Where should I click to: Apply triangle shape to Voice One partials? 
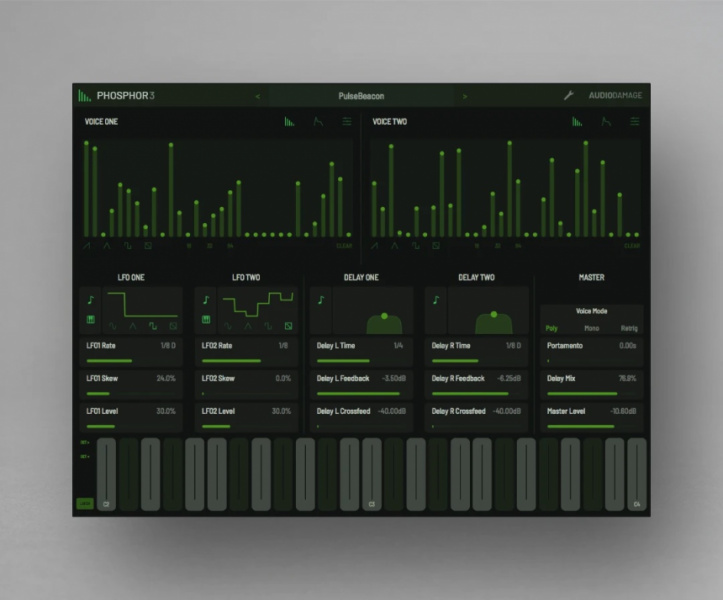[x=107, y=246]
